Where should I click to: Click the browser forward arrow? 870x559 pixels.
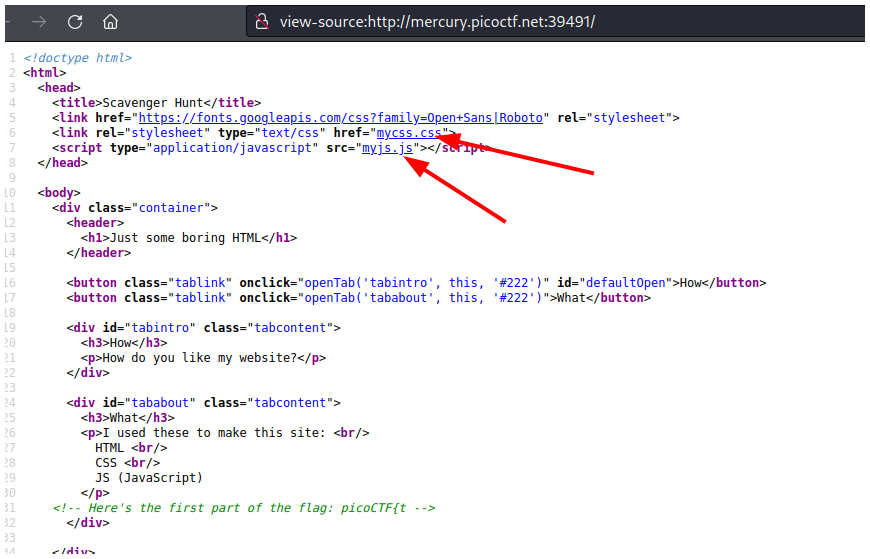point(38,21)
